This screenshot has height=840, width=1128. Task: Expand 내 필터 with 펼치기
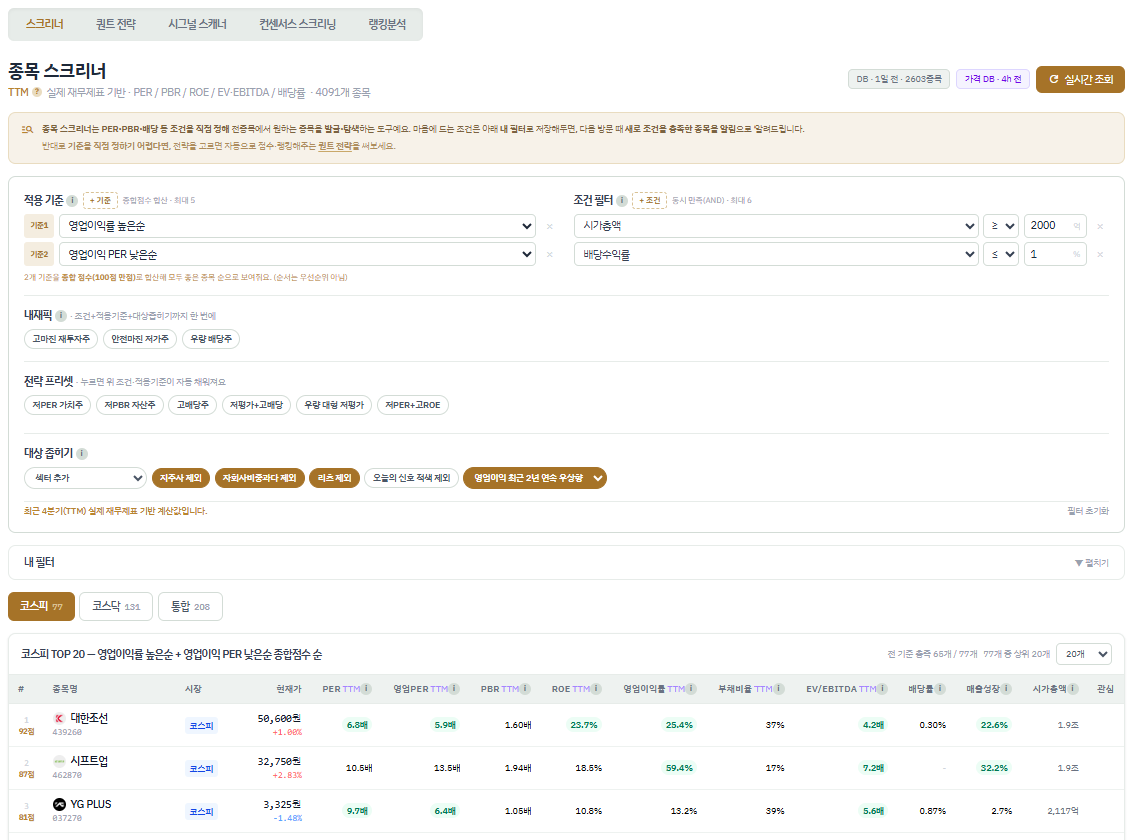point(1091,563)
